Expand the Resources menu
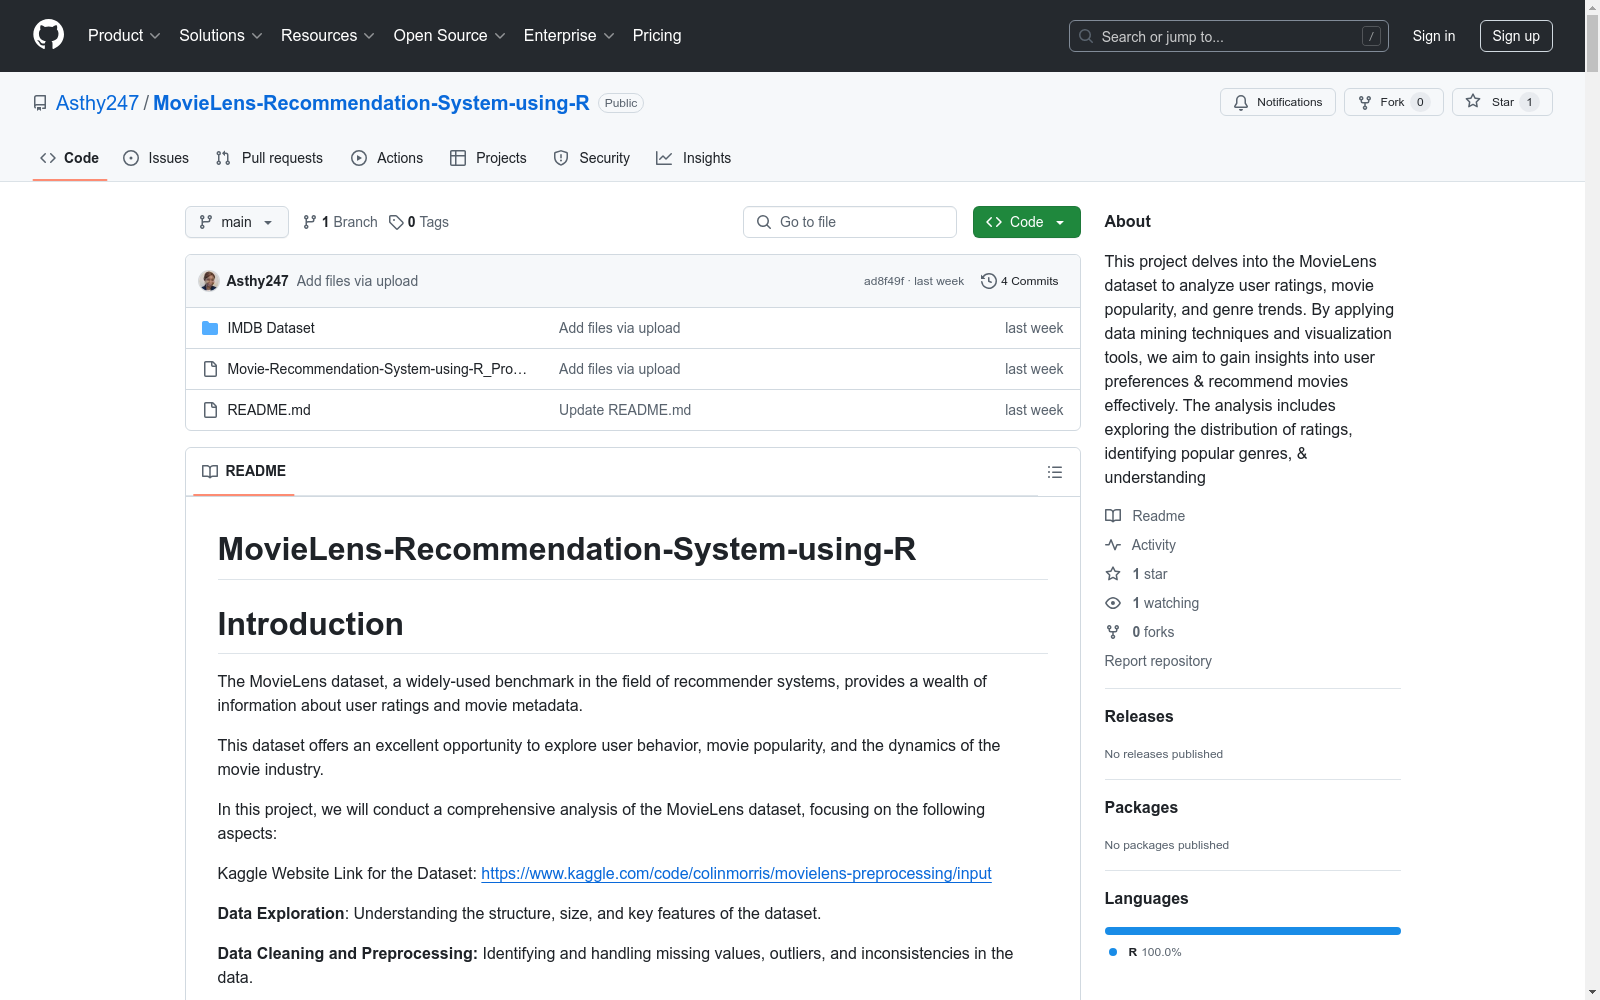 [328, 35]
